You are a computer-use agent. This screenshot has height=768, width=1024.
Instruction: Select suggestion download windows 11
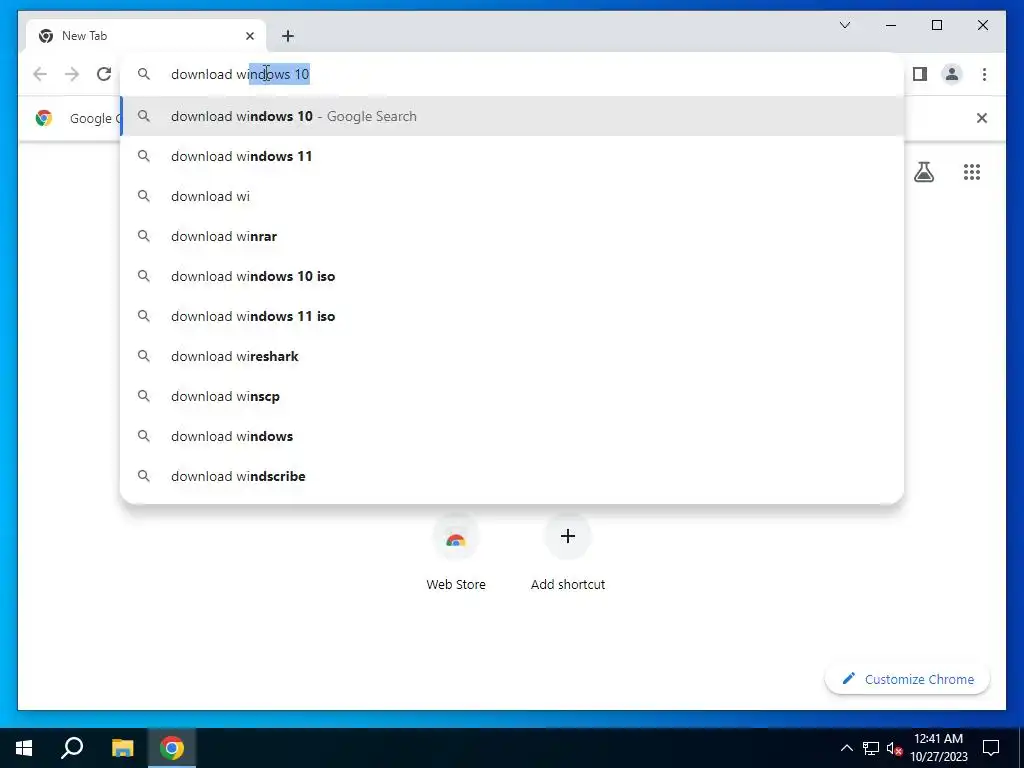(512, 156)
